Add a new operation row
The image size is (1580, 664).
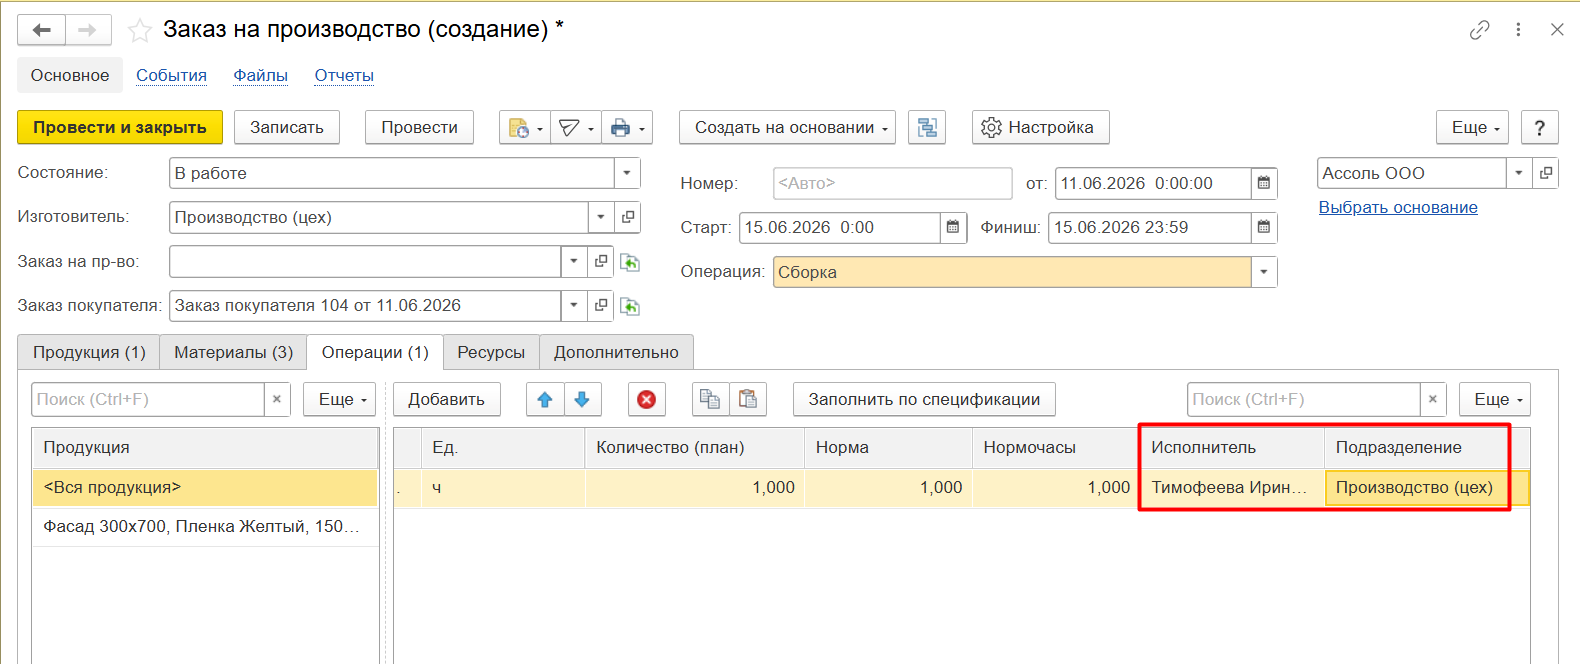click(x=446, y=399)
